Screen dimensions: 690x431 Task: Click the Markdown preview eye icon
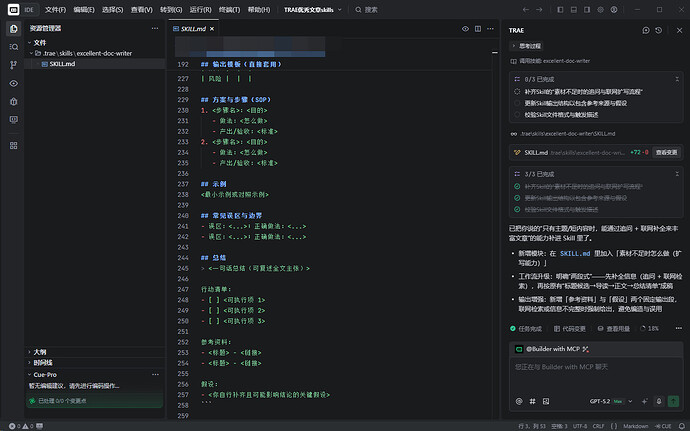click(466, 30)
